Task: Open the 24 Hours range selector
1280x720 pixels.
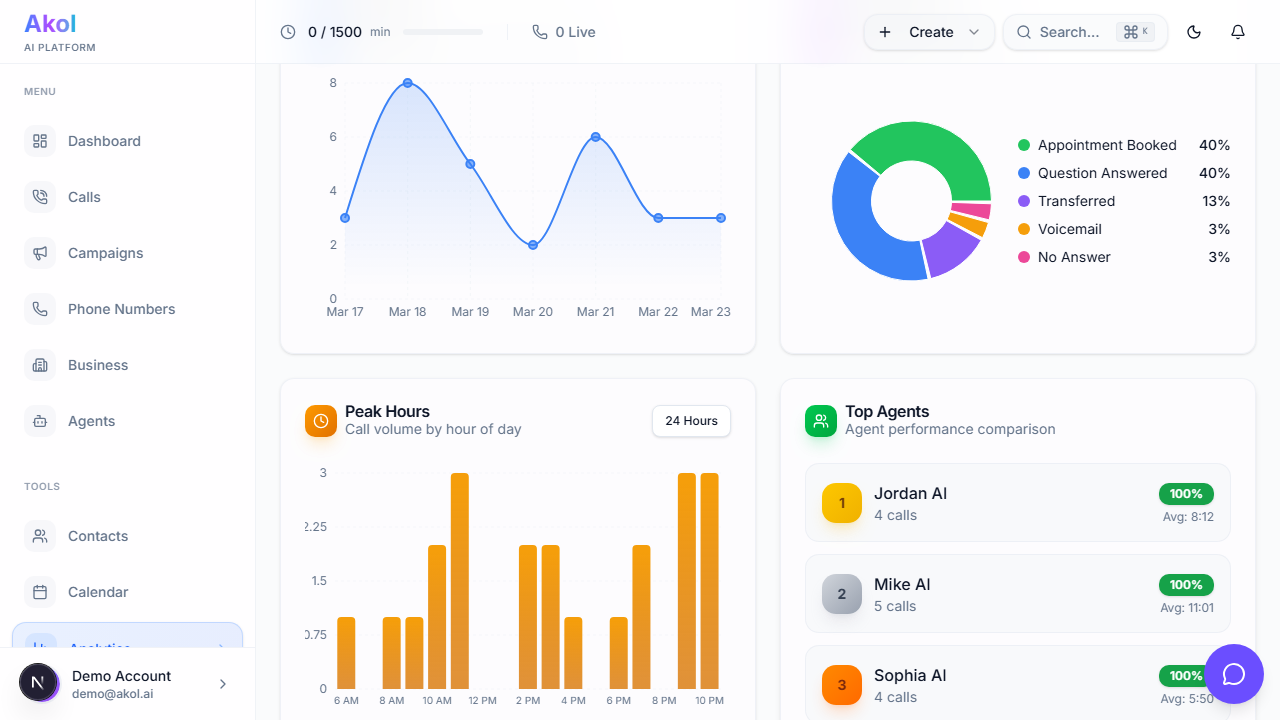Action: click(691, 421)
